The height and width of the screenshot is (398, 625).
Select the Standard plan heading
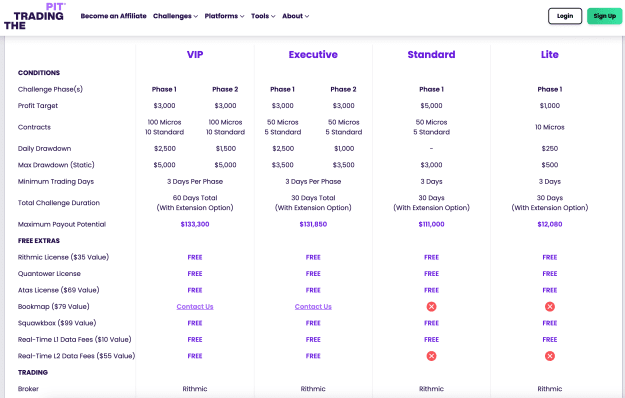[x=431, y=55]
